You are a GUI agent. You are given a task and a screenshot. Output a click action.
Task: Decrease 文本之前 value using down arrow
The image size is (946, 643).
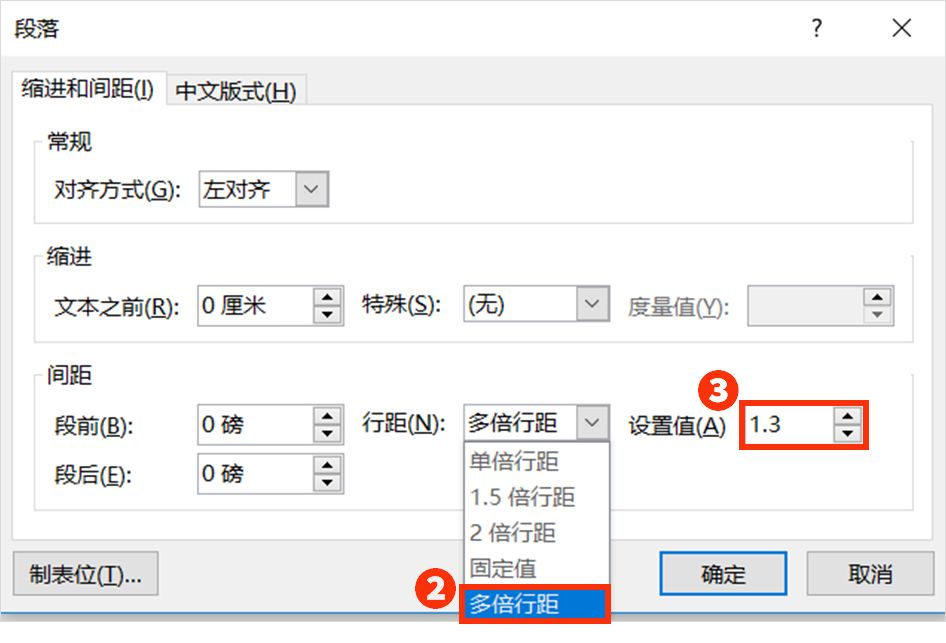(x=327, y=314)
